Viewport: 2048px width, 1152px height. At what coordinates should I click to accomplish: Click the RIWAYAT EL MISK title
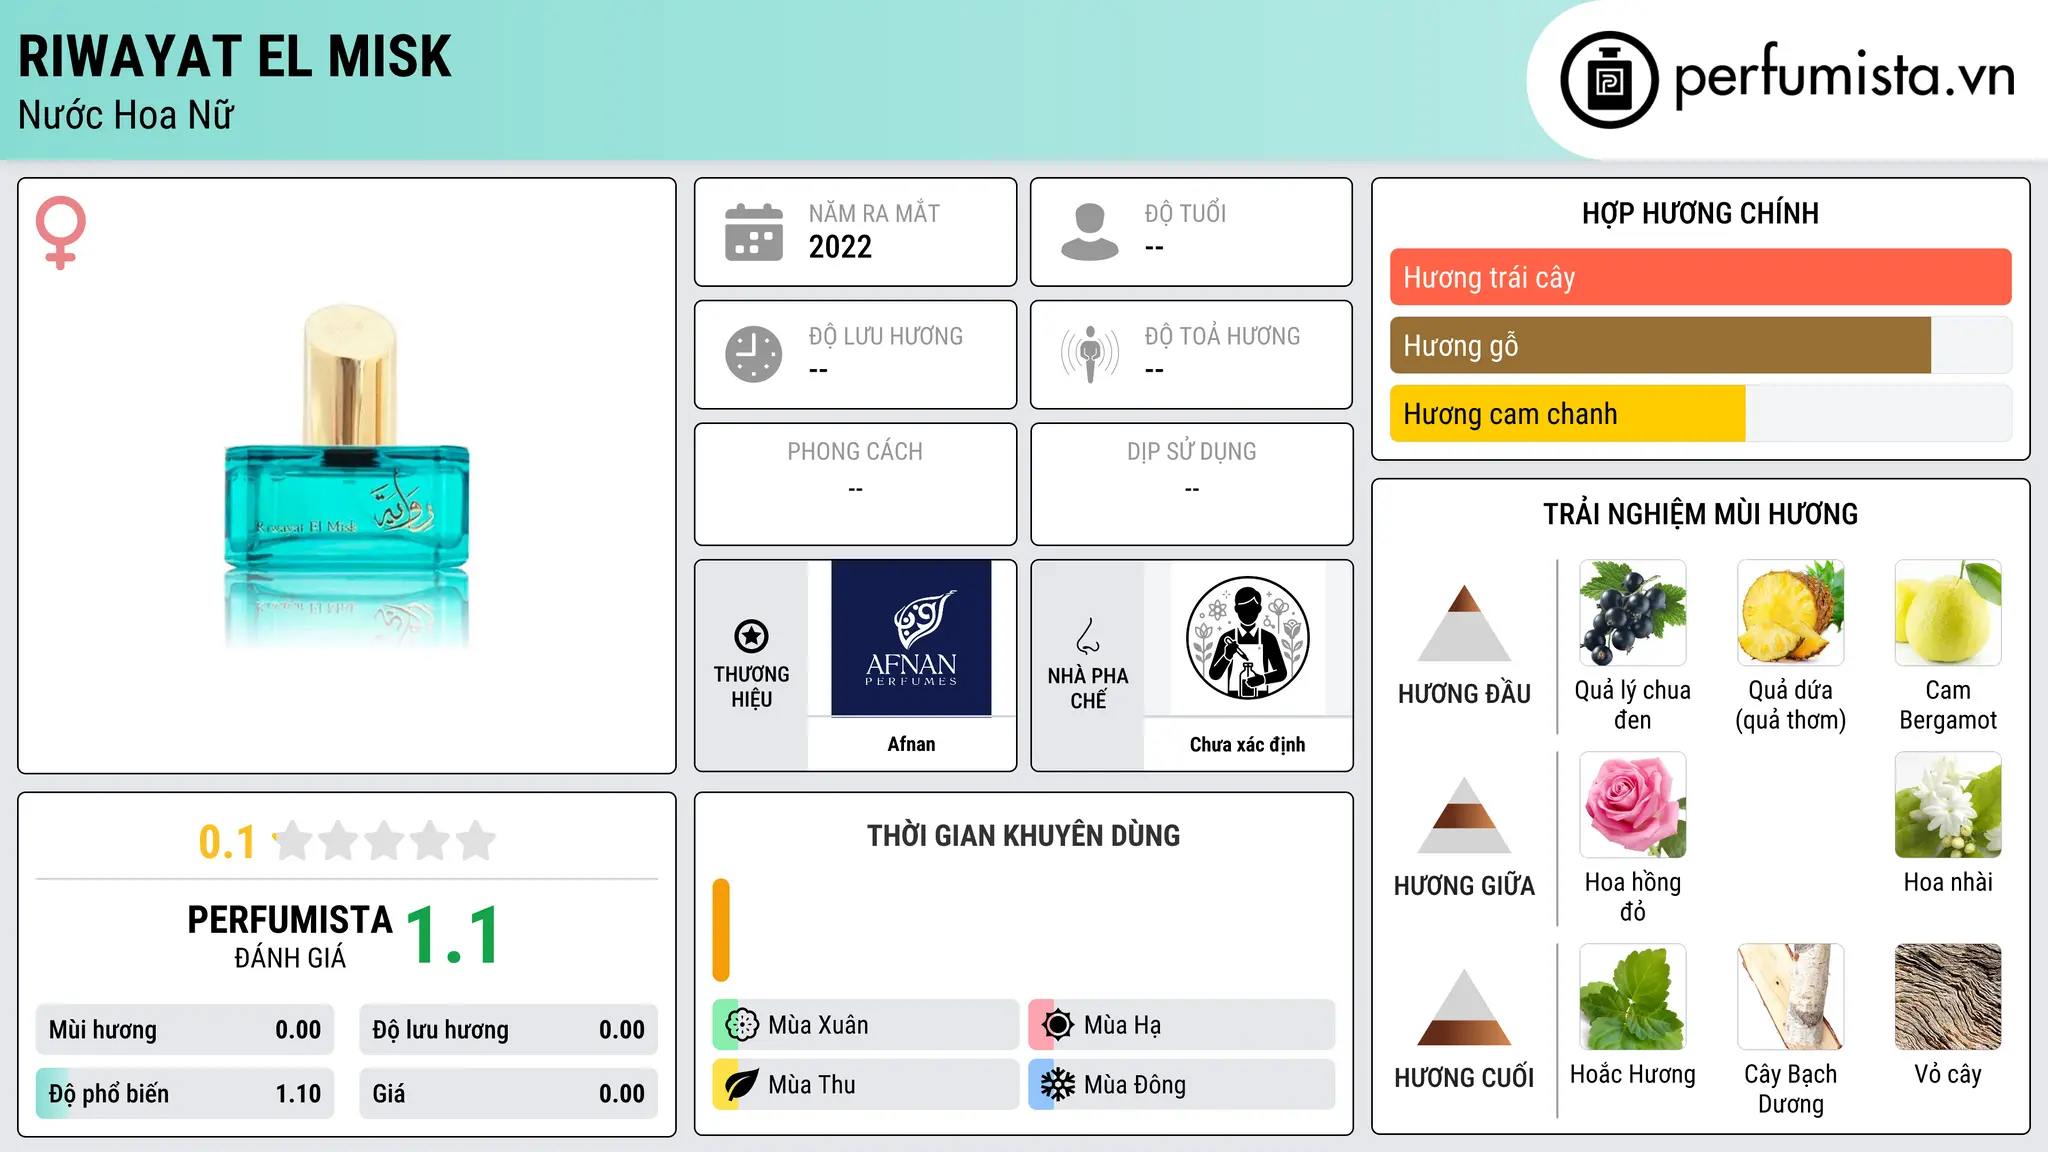tap(235, 56)
